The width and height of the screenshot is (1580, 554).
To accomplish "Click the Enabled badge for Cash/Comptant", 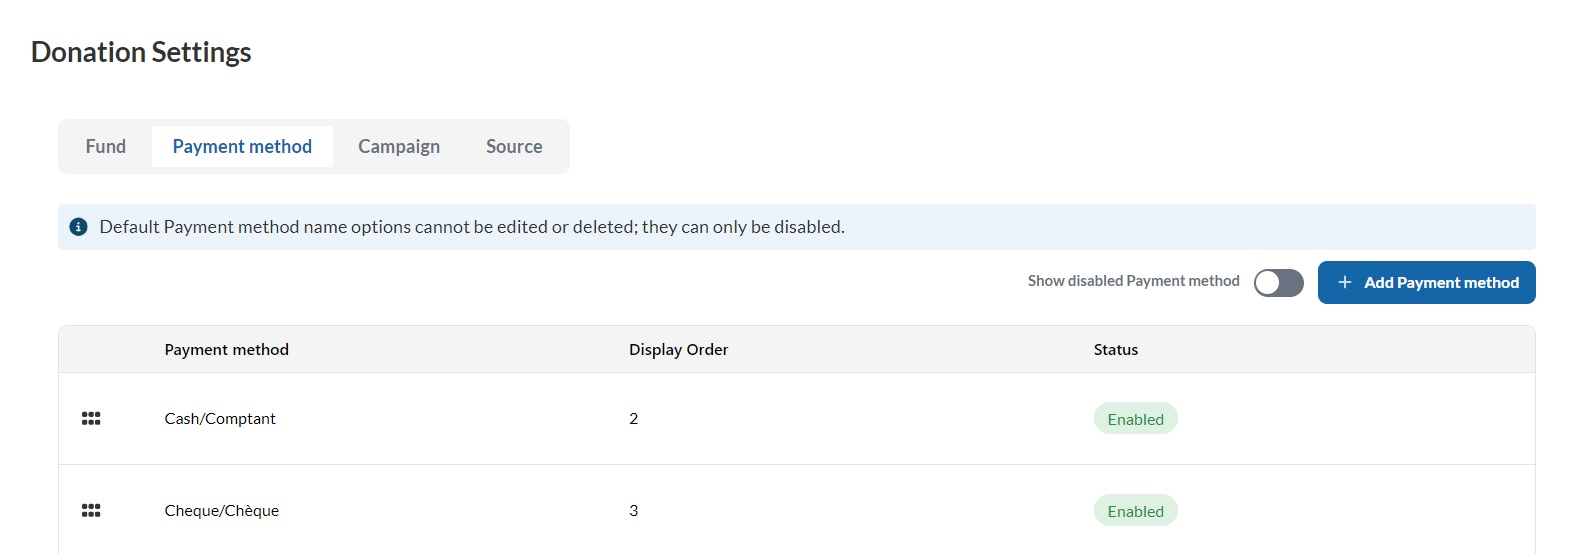I will point(1136,419).
